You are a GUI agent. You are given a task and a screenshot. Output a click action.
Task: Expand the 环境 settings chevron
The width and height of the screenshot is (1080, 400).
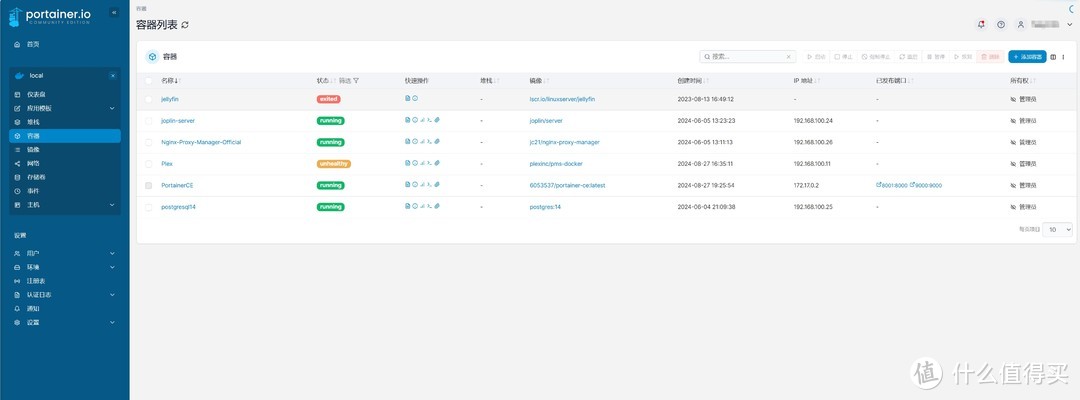tap(112, 267)
